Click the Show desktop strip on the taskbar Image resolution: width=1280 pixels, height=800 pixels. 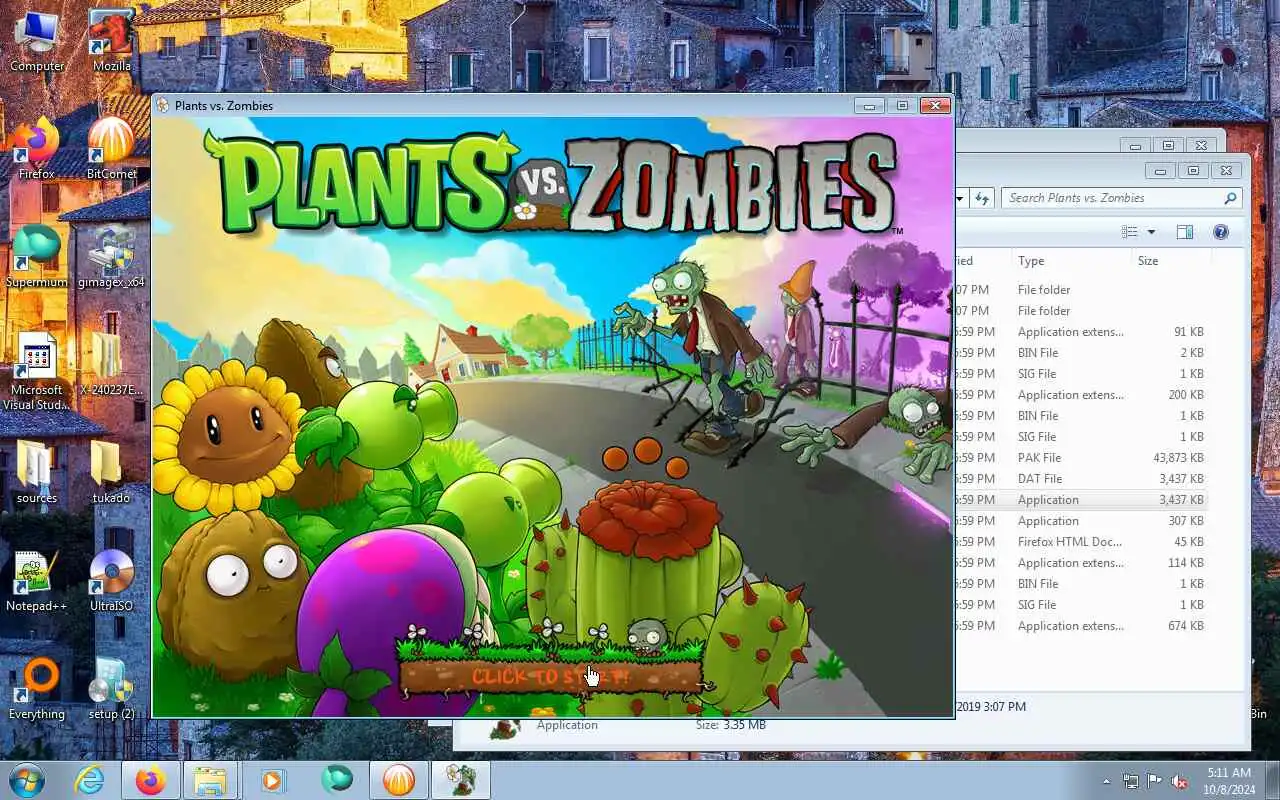click(1272, 781)
